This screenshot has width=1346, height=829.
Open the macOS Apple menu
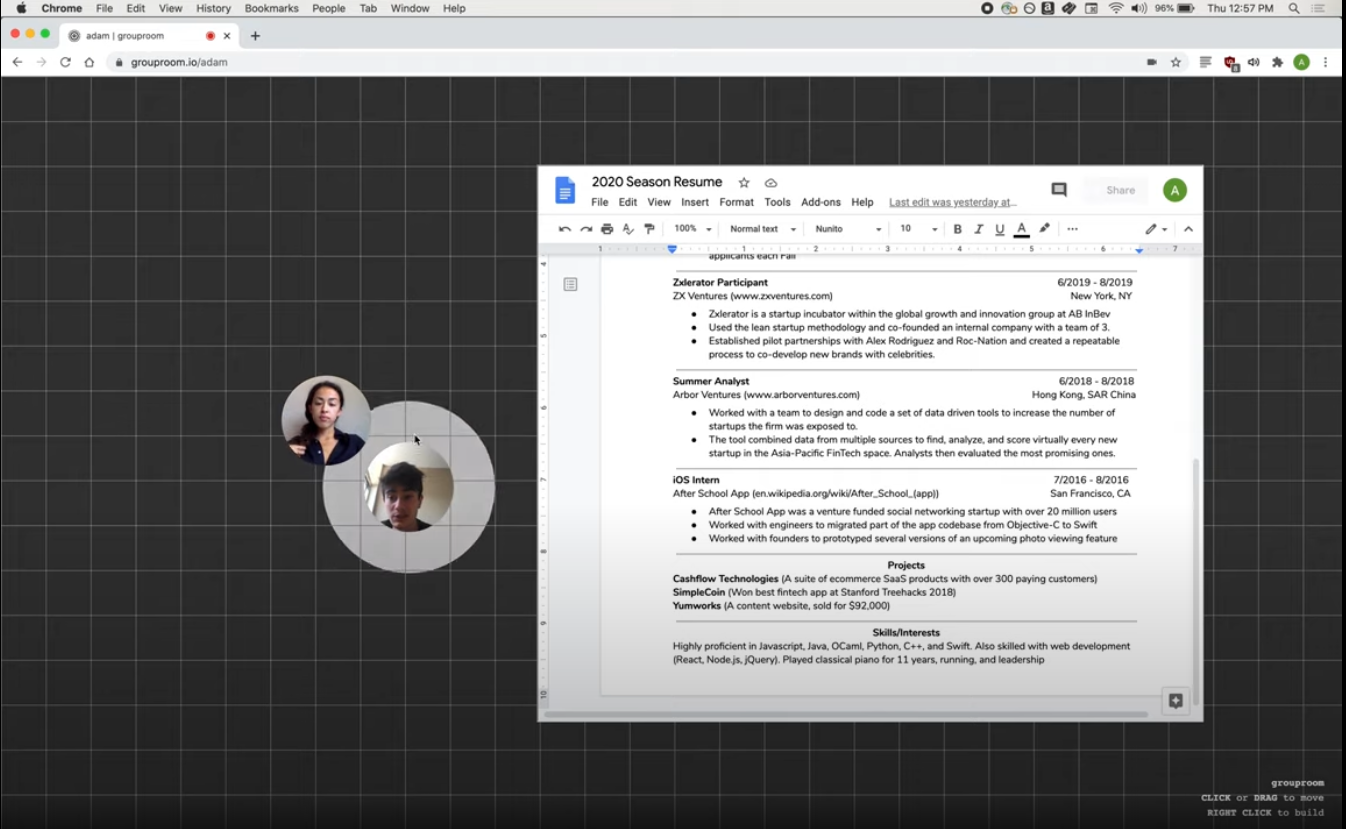[21, 8]
